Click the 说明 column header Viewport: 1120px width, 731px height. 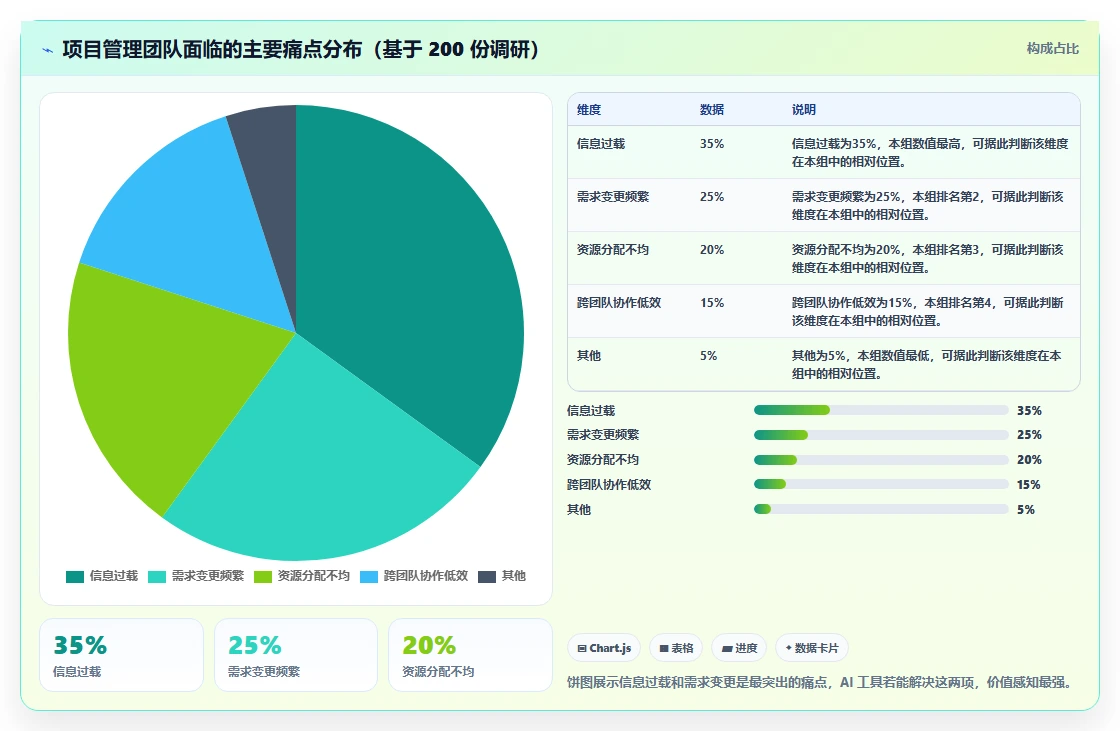pos(804,110)
